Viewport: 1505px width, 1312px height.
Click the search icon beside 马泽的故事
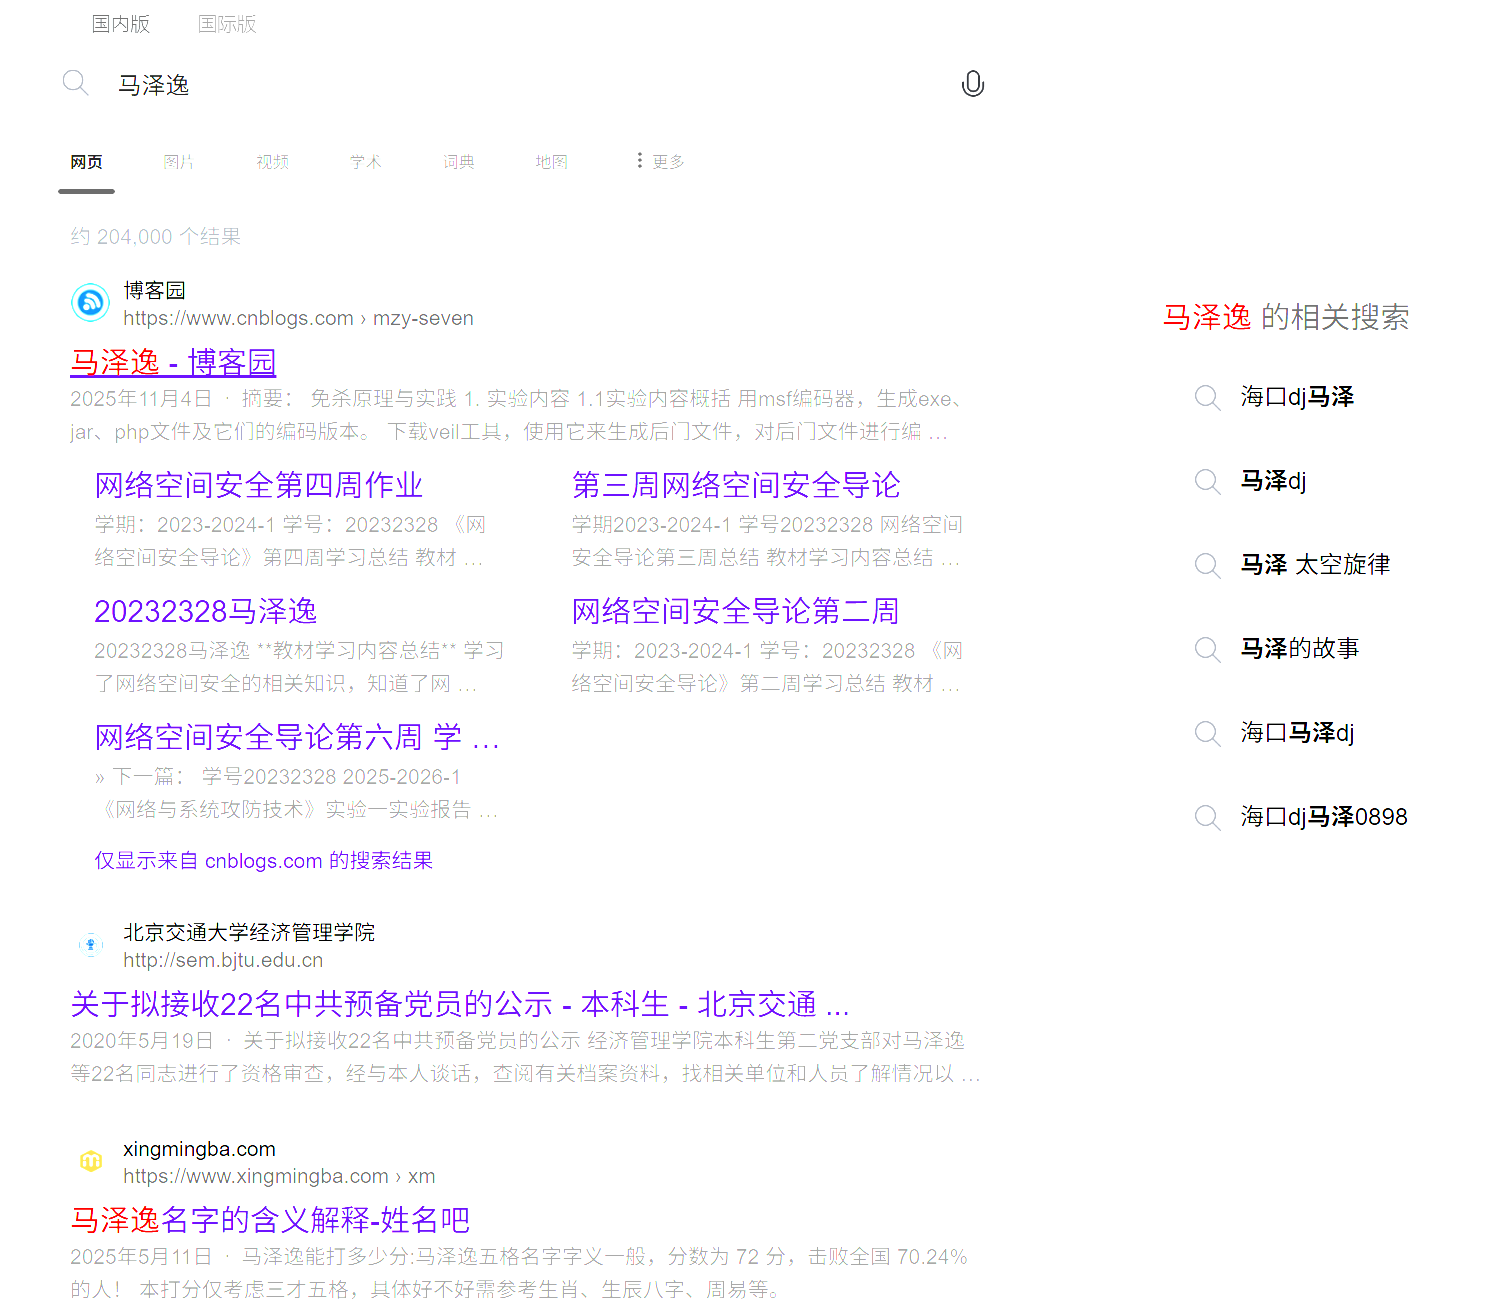[x=1207, y=649]
